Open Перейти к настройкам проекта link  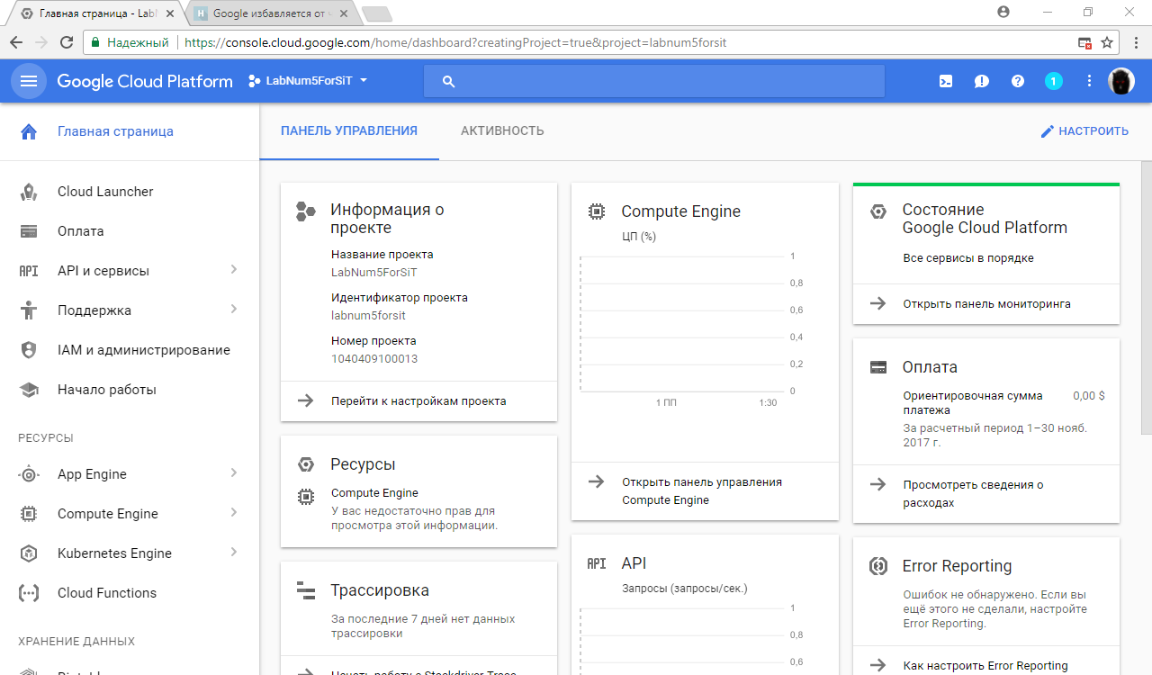pos(419,402)
